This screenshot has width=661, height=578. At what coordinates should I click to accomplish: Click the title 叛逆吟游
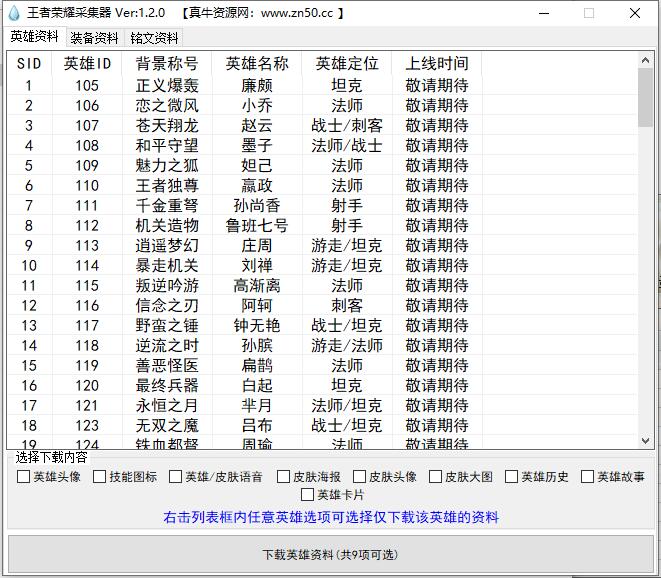pos(167,286)
